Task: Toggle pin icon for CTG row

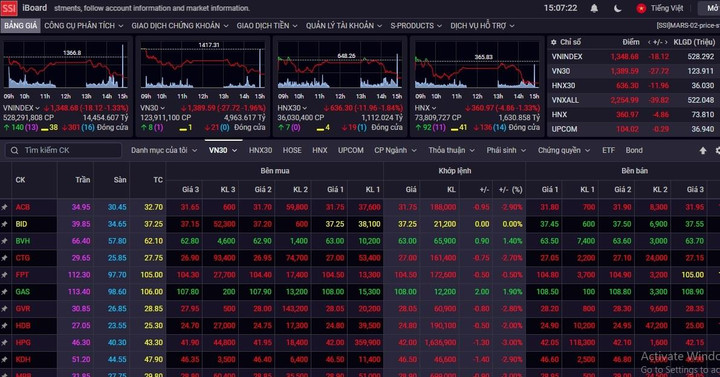Action: click(5, 258)
